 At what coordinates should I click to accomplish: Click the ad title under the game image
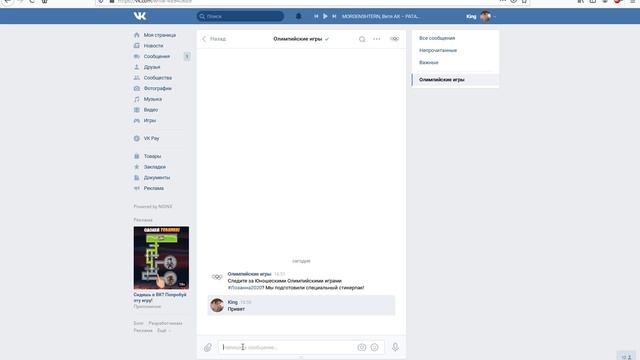pos(160,297)
